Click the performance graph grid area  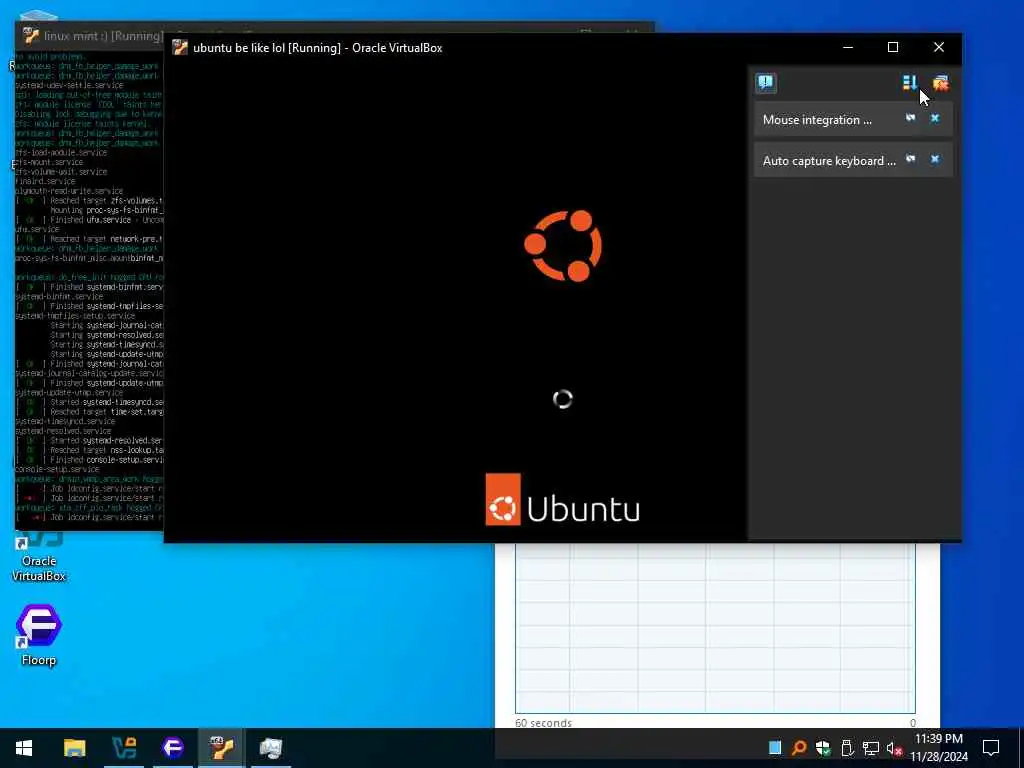715,628
